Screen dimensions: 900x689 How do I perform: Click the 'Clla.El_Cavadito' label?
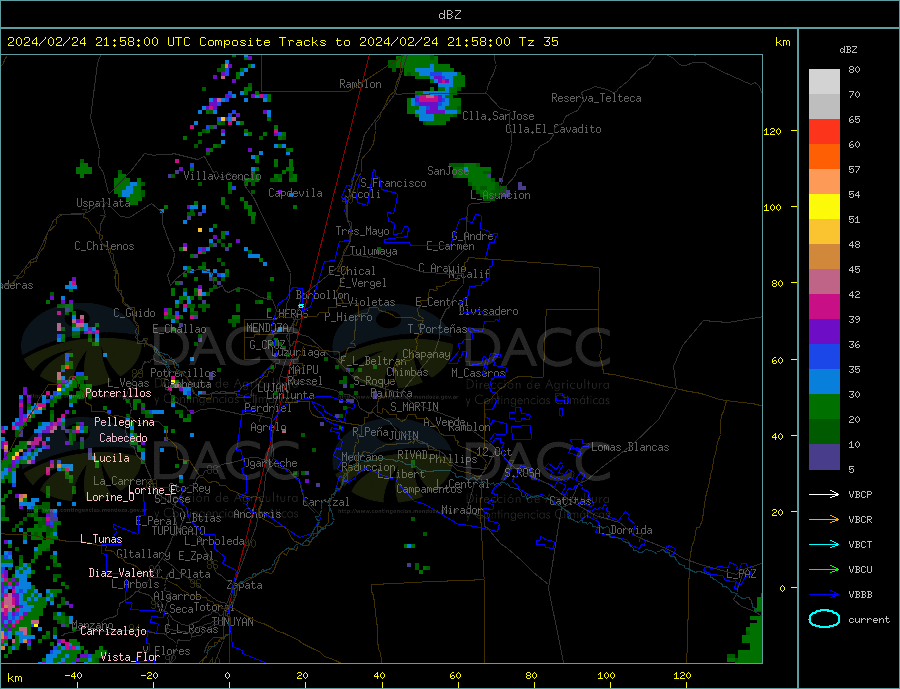[x=553, y=129]
